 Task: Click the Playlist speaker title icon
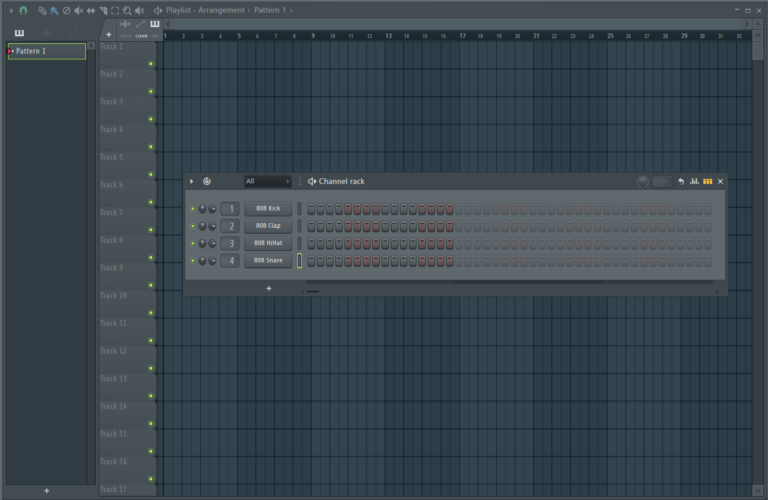click(158, 10)
